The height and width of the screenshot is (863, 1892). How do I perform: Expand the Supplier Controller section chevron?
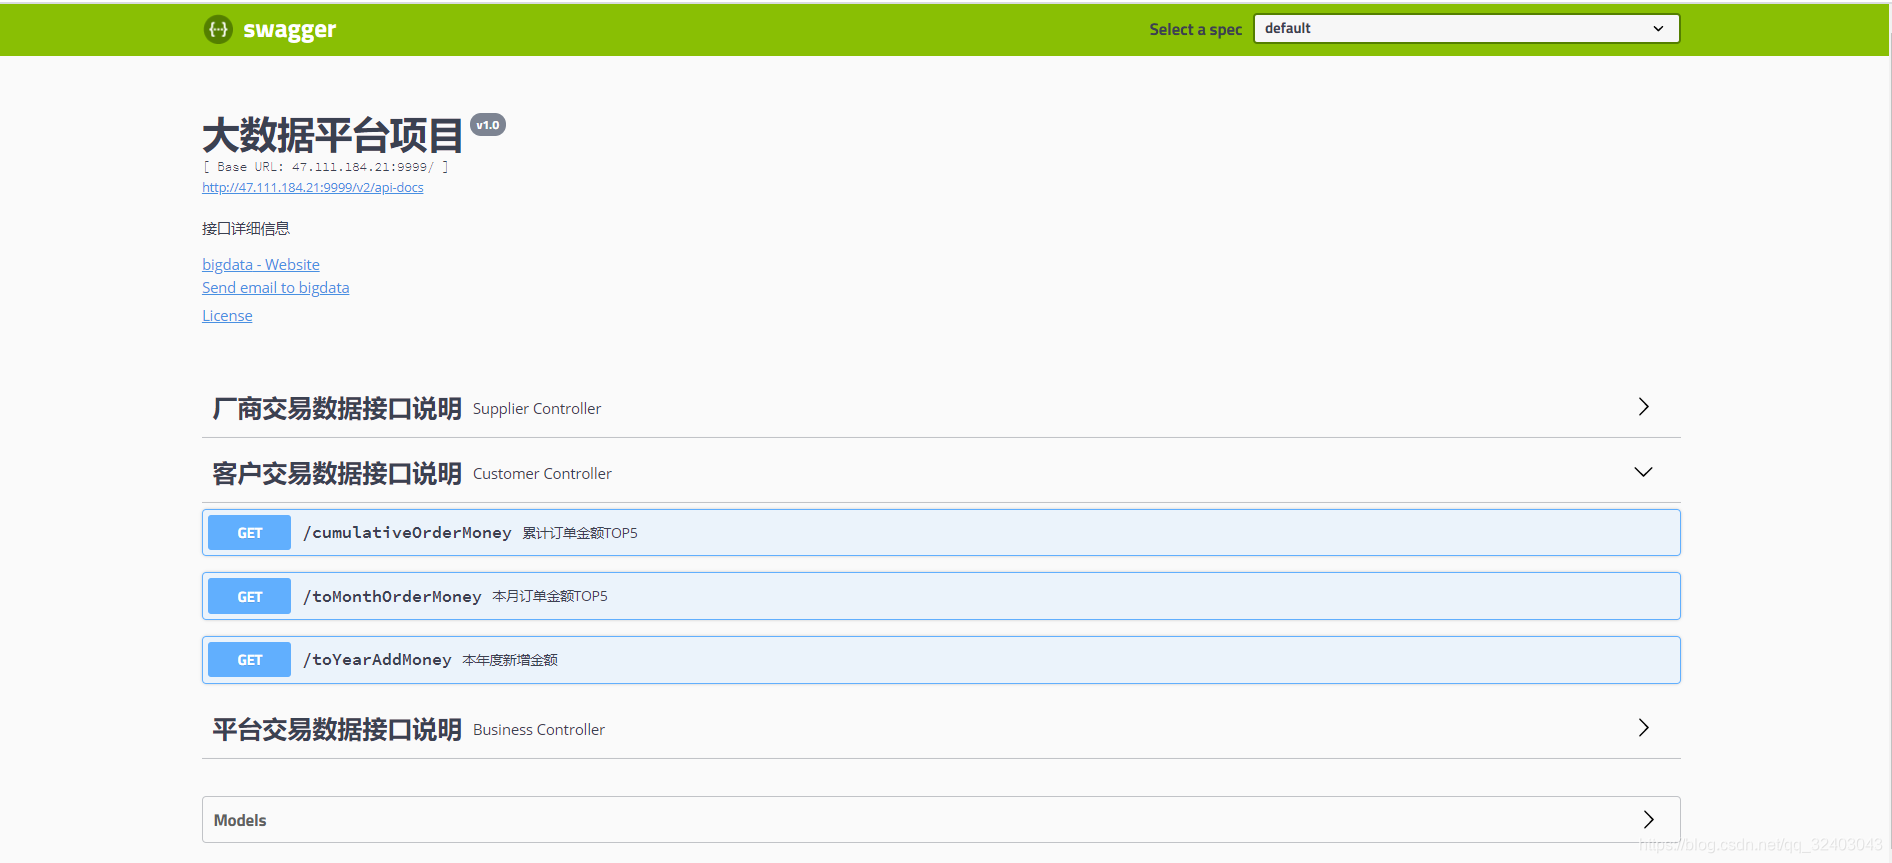point(1643,406)
